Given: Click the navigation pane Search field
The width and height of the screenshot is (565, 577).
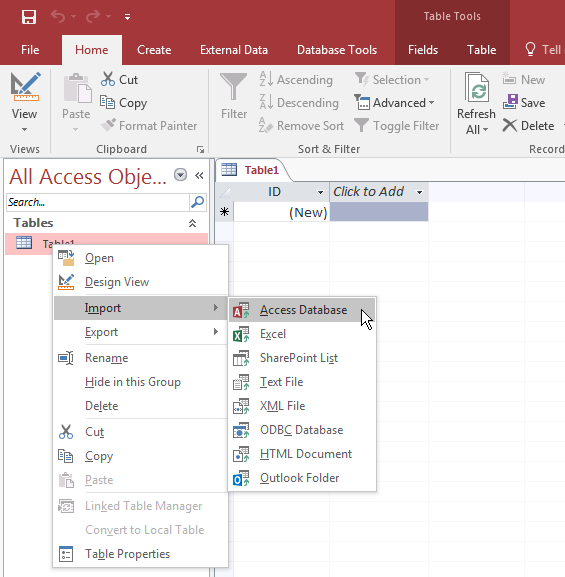Looking at the screenshot, I should point(98,202).
